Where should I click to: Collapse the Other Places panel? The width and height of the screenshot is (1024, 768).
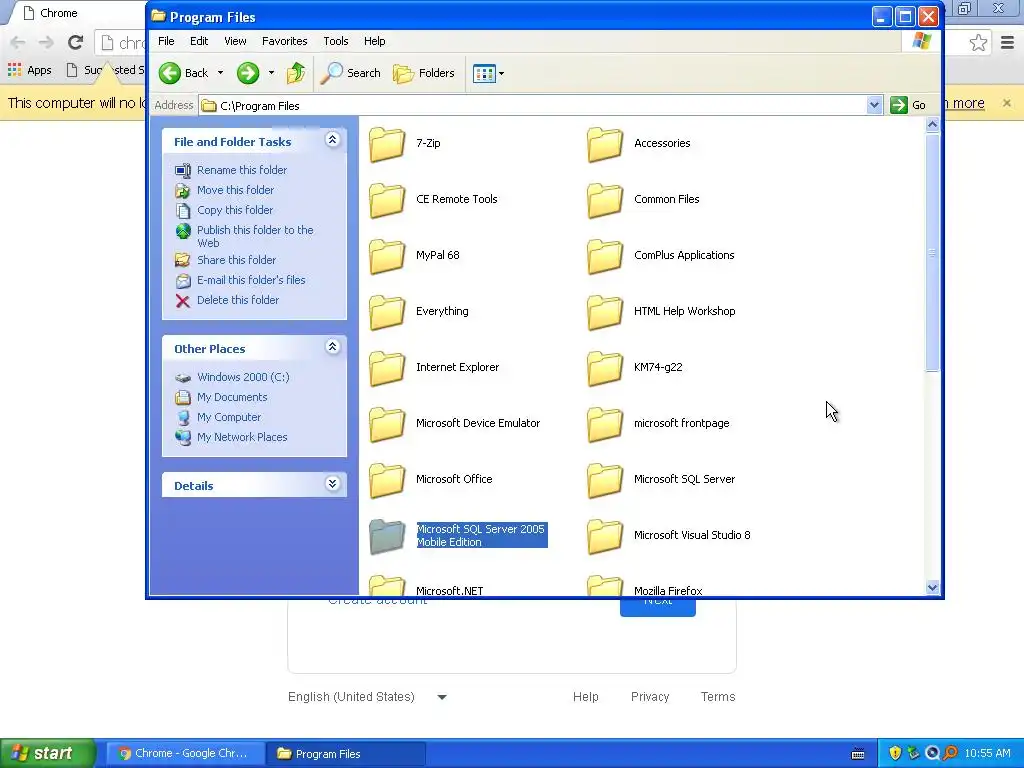[x=332, y=347]
